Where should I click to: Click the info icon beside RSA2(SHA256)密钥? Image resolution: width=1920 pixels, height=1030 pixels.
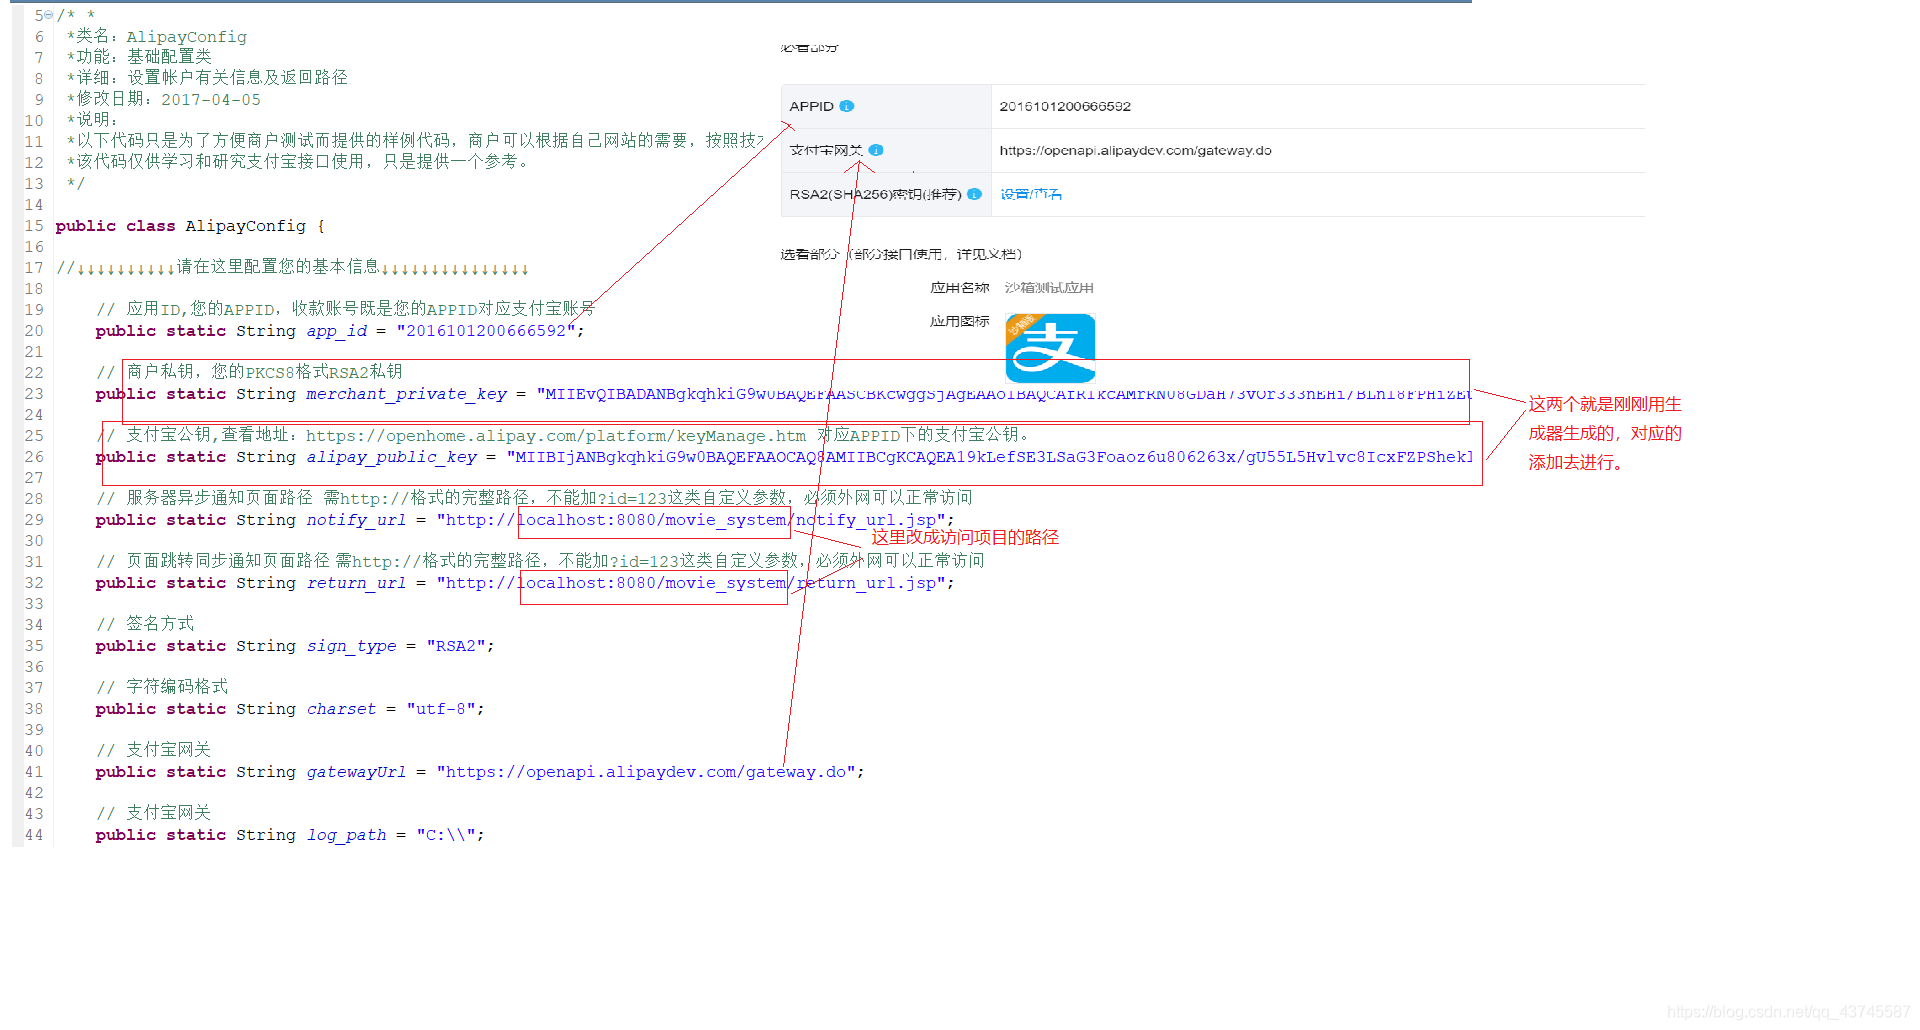974,194
